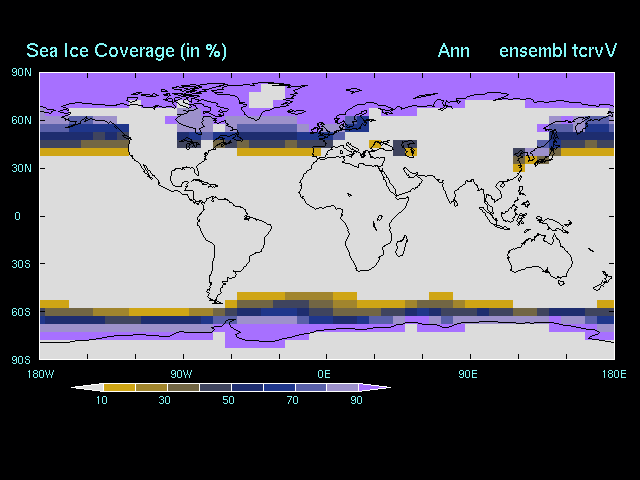
Task: Click the 90E longitude label
Action: click(468, 374)
